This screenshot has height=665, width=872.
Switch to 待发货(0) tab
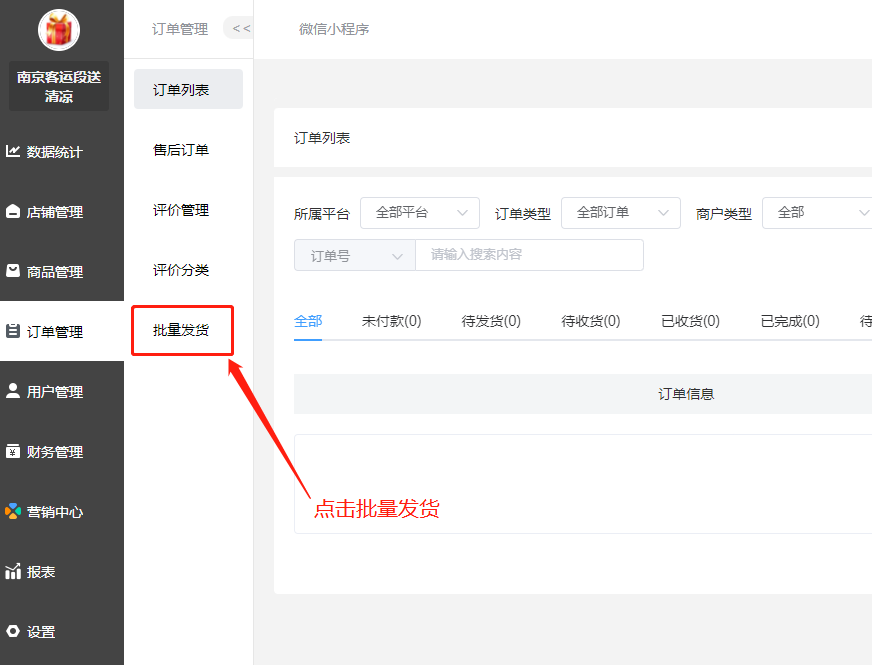click(491, 321)
